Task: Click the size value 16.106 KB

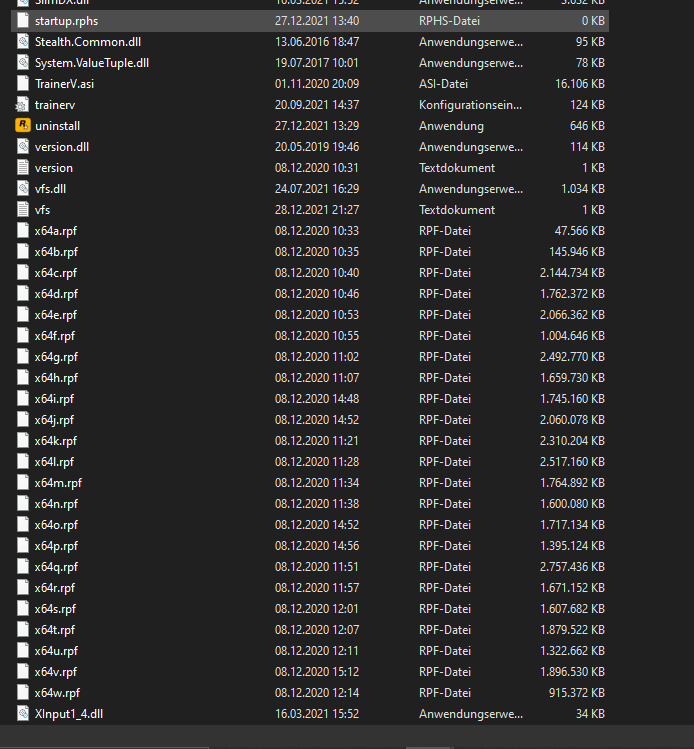Action: [x=579, y=84]
